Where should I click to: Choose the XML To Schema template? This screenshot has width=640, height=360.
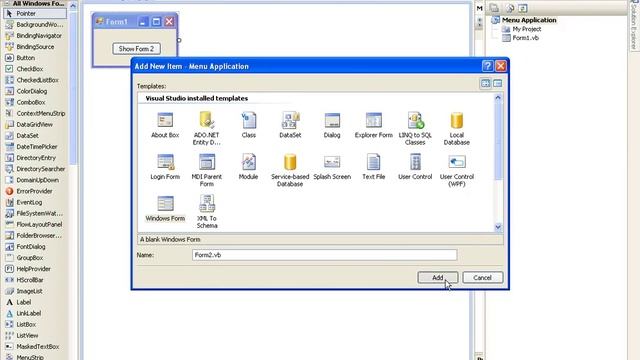coord(207,212)
